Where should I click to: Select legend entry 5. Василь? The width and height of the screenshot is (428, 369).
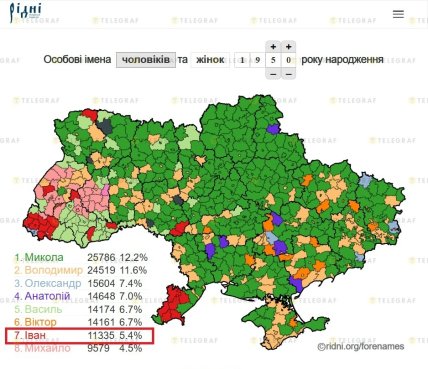coord(38,309)
